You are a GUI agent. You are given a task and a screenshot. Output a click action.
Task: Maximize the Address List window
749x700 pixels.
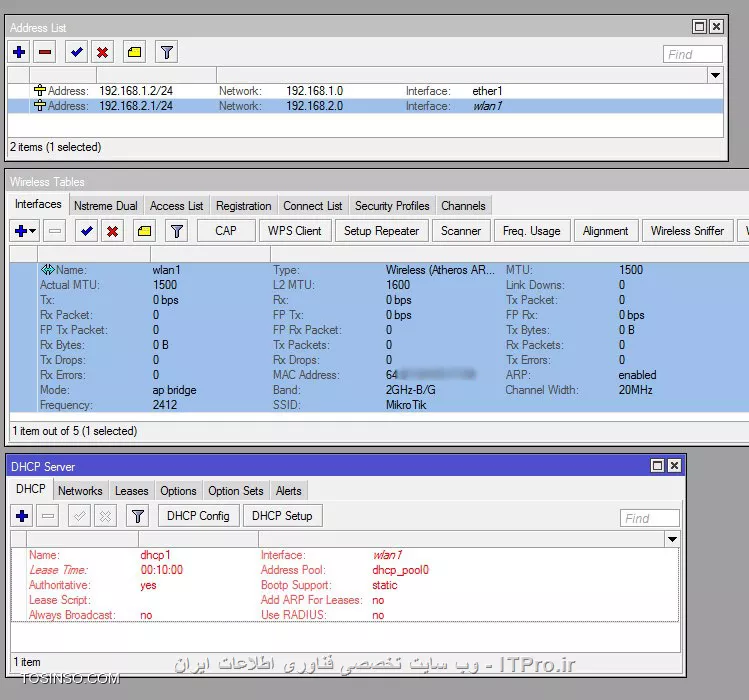(x=699, y=27)
